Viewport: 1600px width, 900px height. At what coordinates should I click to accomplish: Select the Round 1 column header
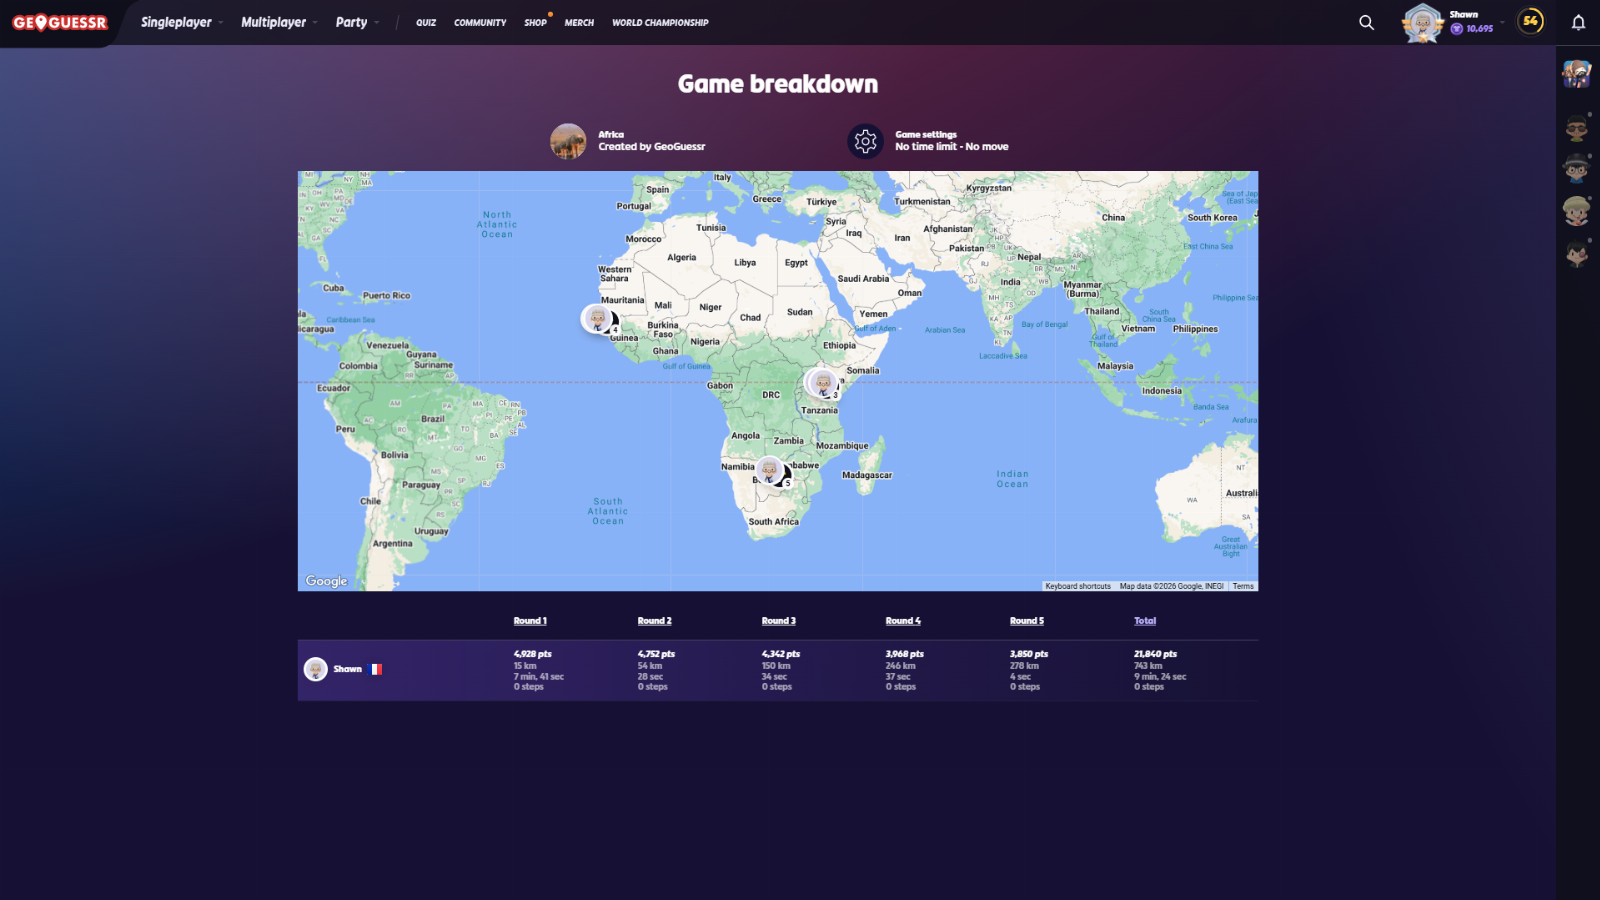point(530,621)
